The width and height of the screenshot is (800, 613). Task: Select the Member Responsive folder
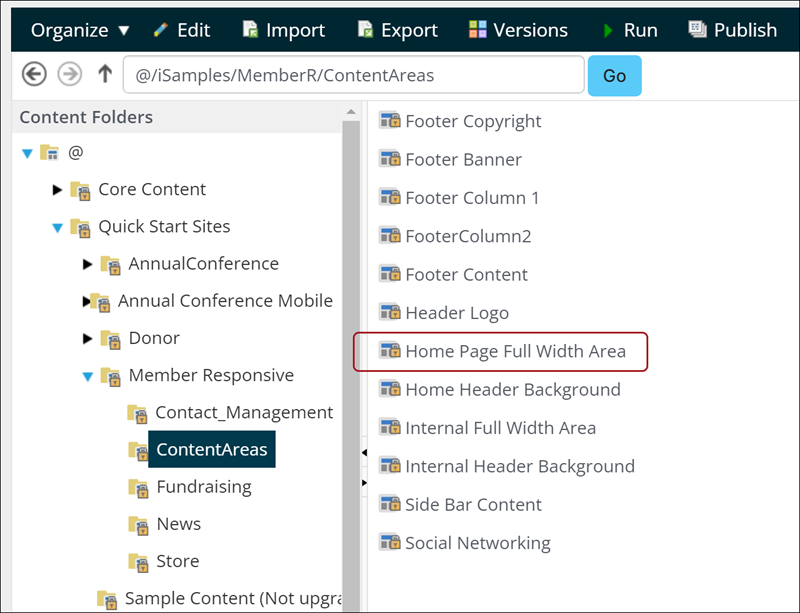[211, 376]
